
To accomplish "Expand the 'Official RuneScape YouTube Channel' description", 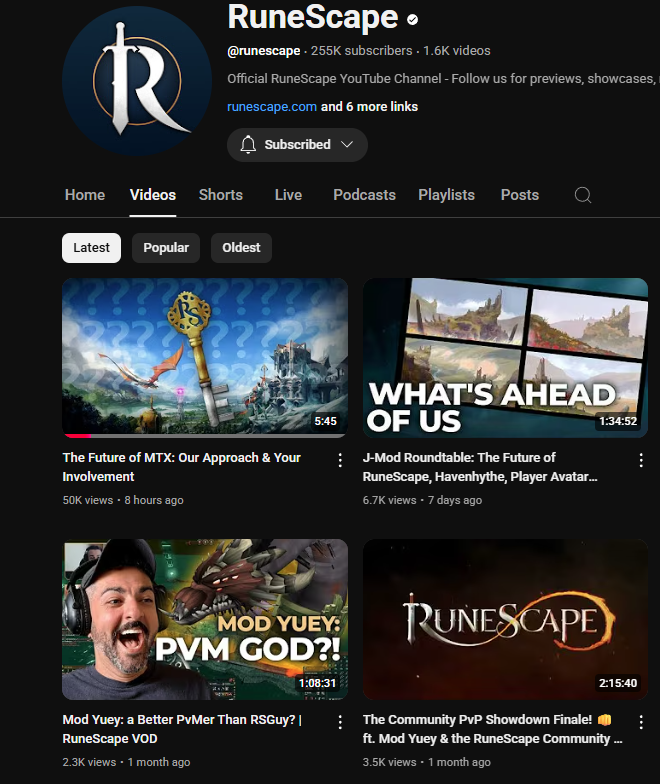I will tap(443, 79).
